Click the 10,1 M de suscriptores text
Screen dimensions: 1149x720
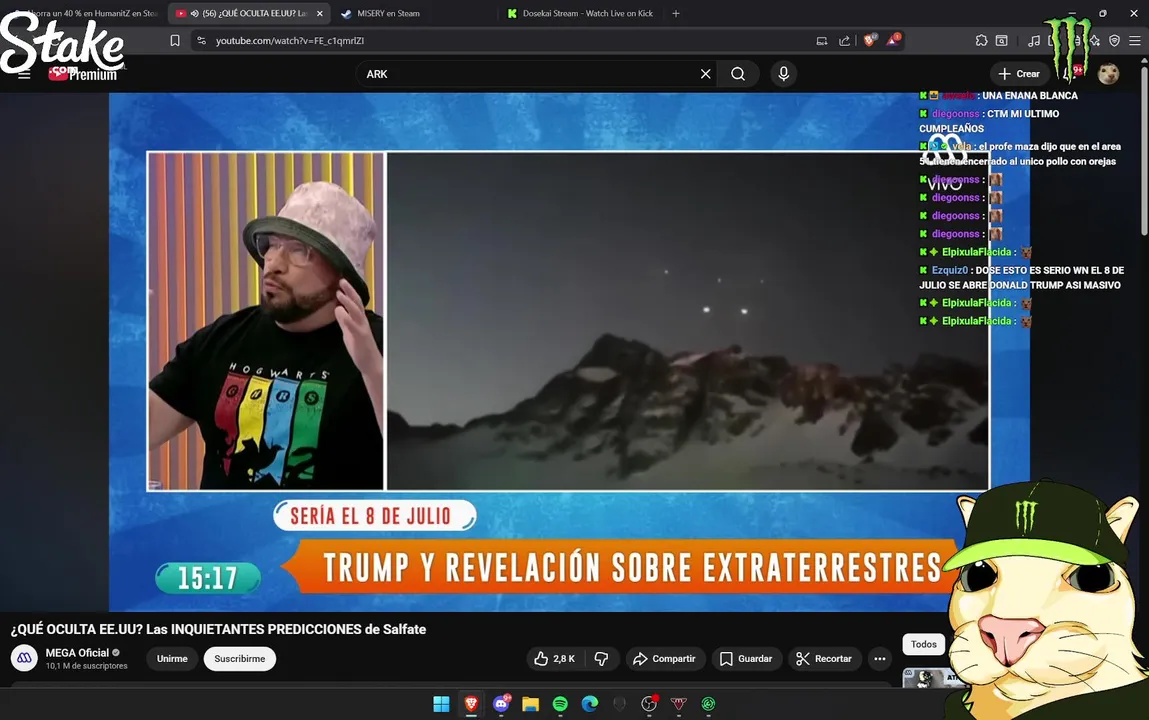pyautogui.click(x=86, y=666)
